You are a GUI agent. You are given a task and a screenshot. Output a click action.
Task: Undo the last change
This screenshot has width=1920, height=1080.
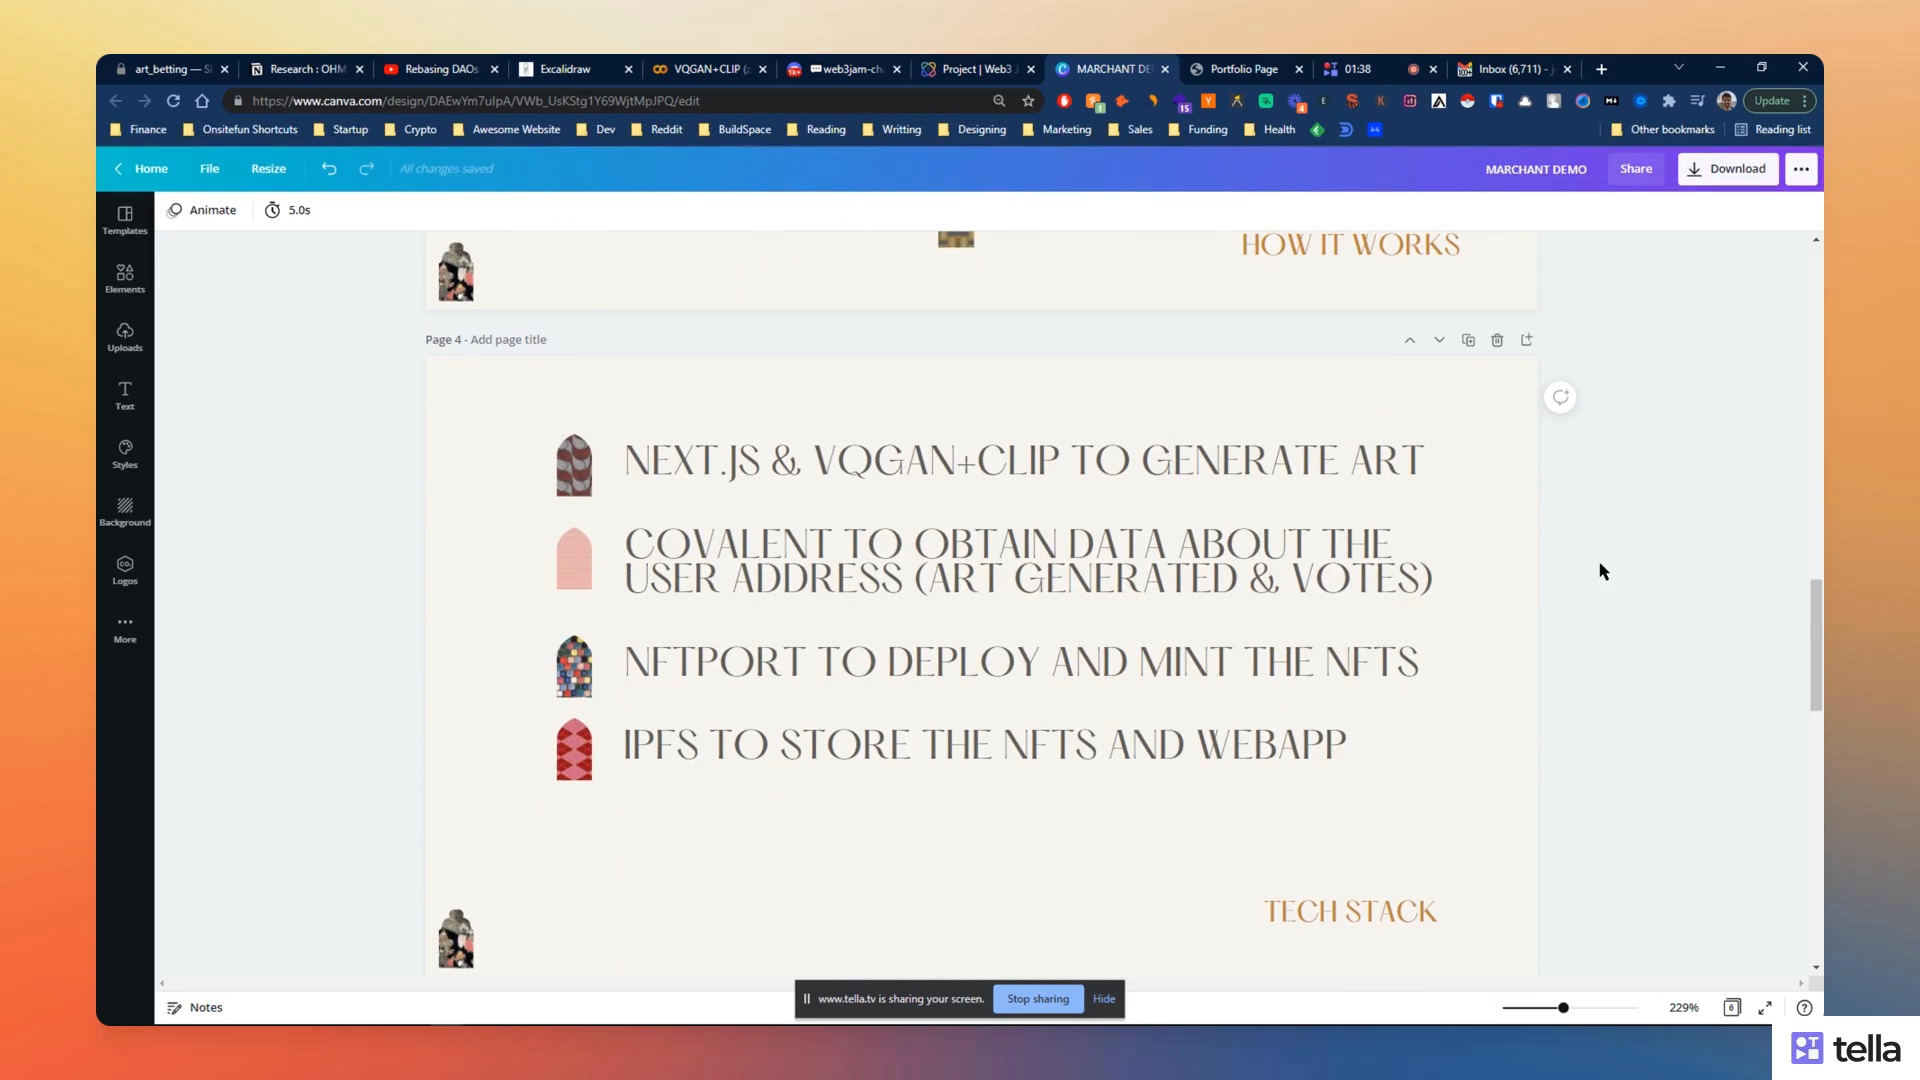pos(329,169)
